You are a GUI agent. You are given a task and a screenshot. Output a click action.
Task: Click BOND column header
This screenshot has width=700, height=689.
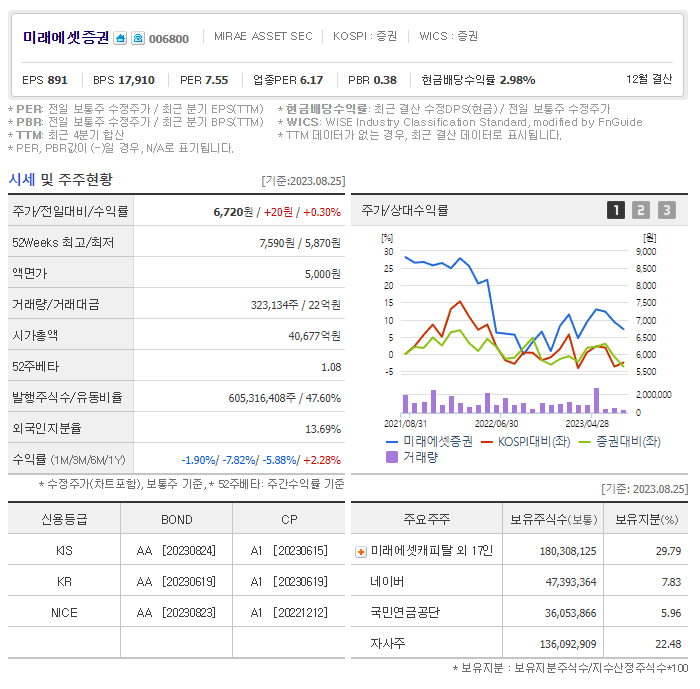click(x=177, y=520)
